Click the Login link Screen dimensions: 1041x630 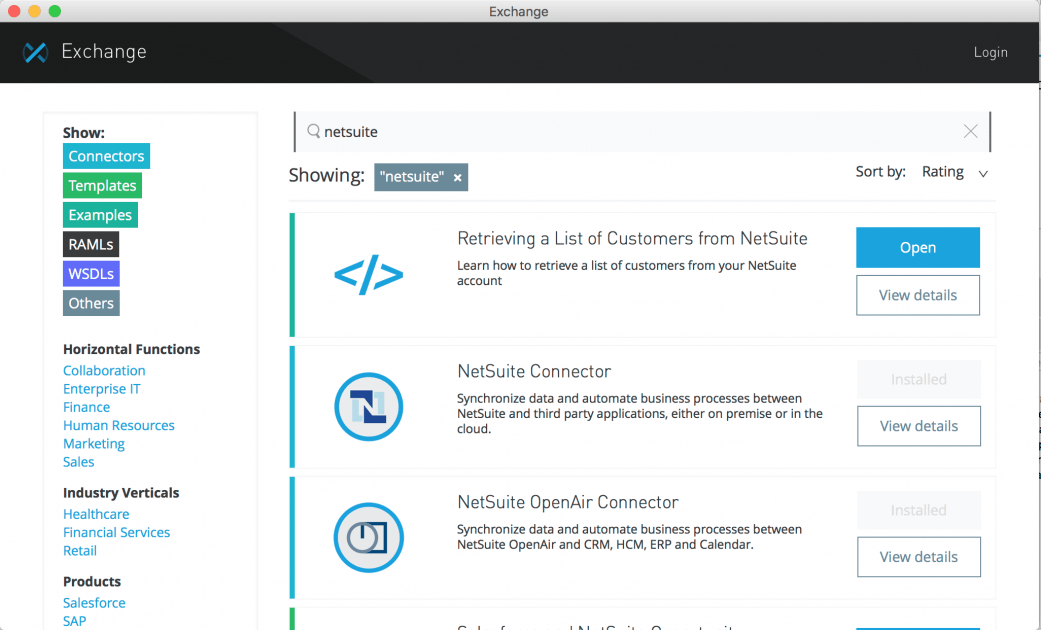pyautogui.click(x=990, y=52)
